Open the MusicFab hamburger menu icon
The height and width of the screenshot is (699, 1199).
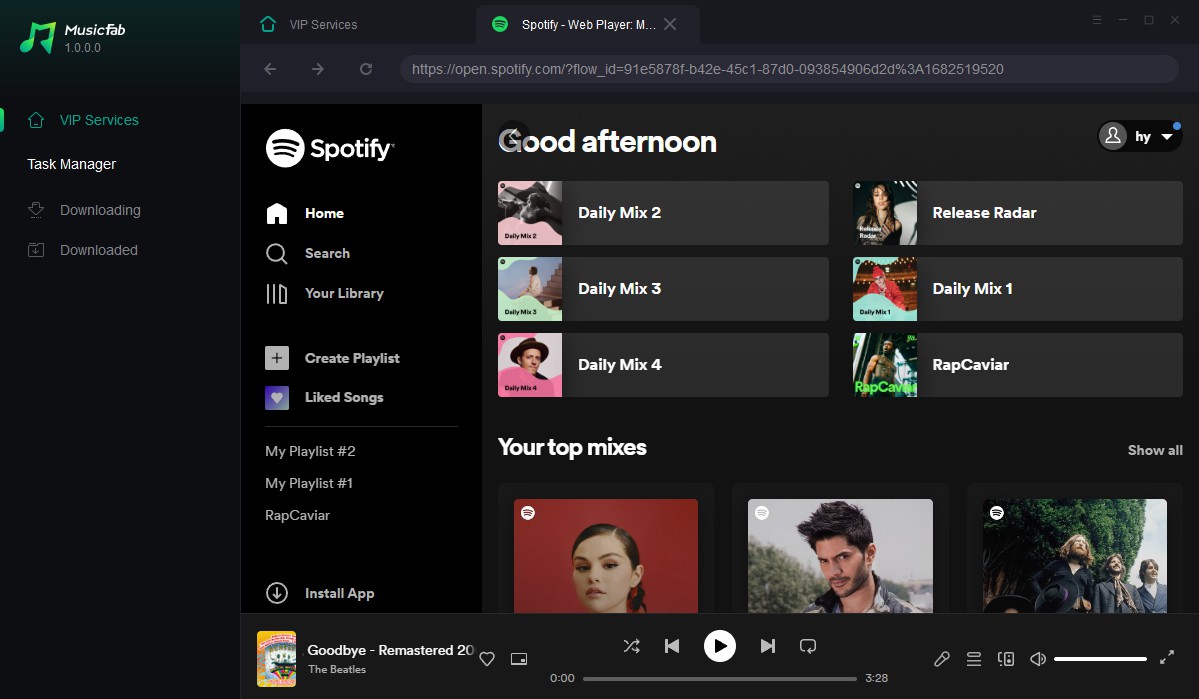pyautogui.click(x=1097, y=20)
